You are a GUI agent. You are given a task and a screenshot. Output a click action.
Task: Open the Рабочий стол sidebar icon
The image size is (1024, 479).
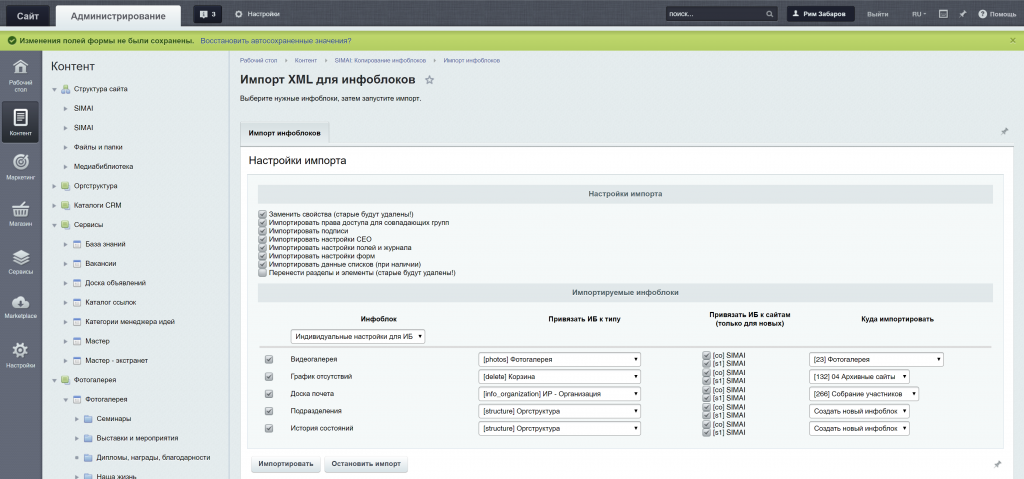click(20, 74)
